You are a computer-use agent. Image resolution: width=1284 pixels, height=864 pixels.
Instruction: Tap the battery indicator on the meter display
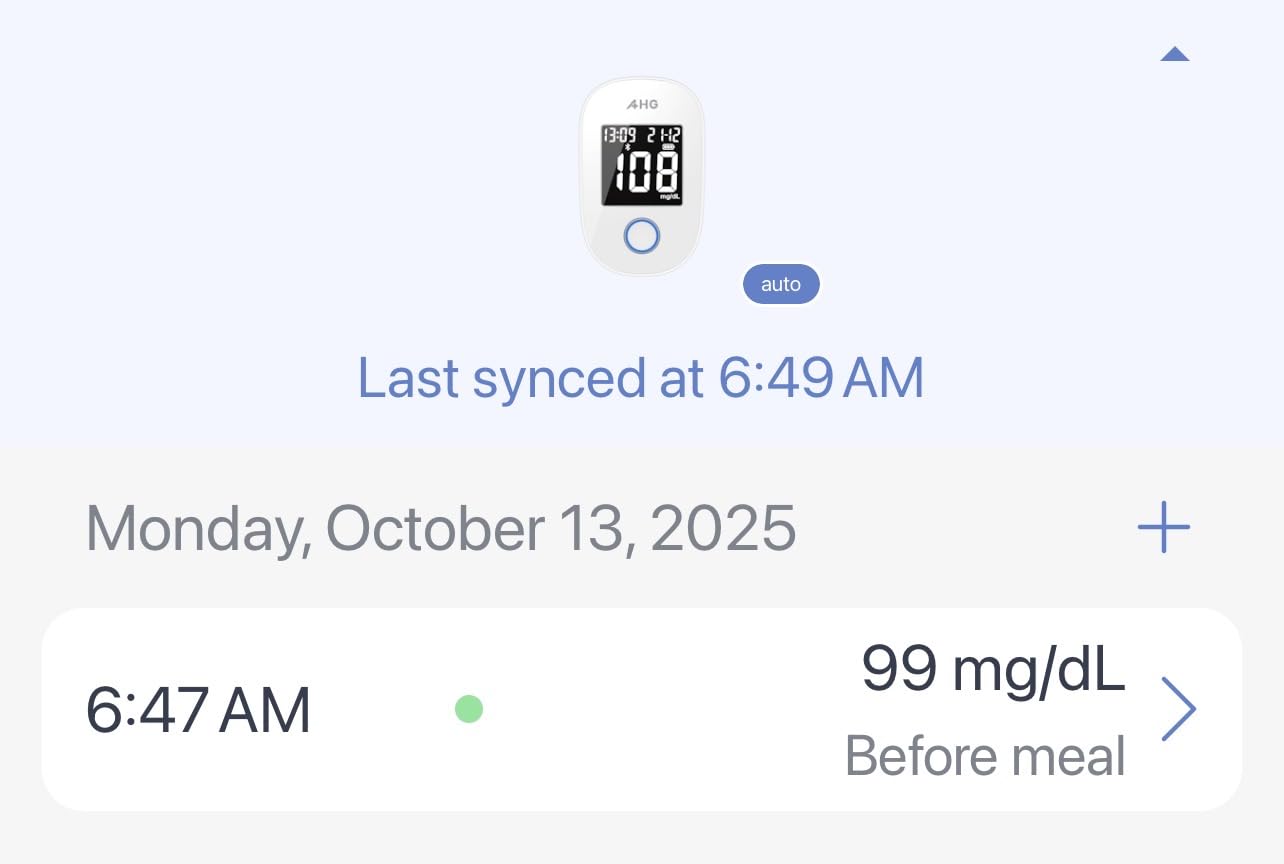coord(667,145)
